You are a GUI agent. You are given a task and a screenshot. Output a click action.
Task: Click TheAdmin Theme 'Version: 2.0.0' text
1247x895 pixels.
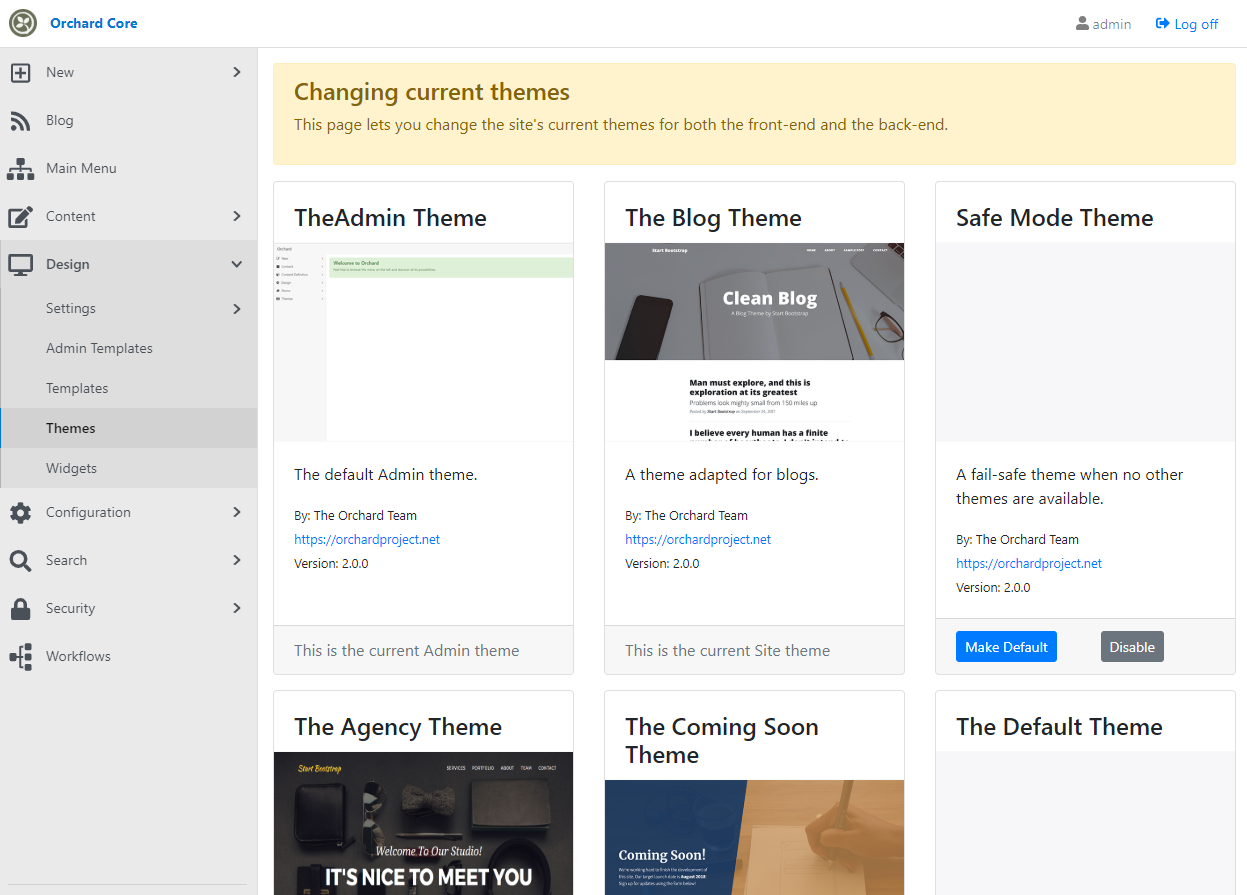331,563
